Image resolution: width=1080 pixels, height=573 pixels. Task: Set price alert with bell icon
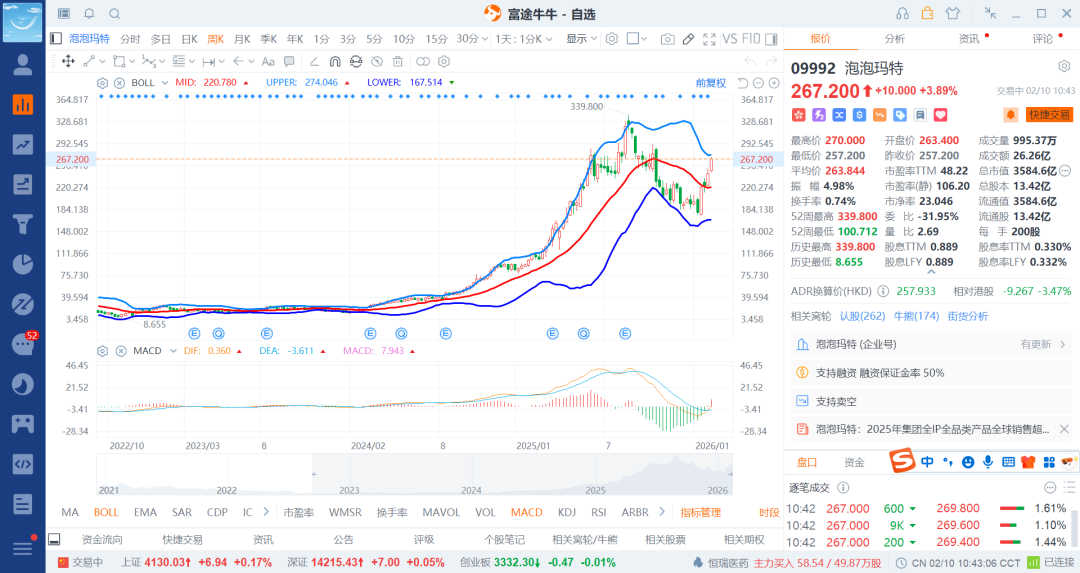coord(1010,115)
